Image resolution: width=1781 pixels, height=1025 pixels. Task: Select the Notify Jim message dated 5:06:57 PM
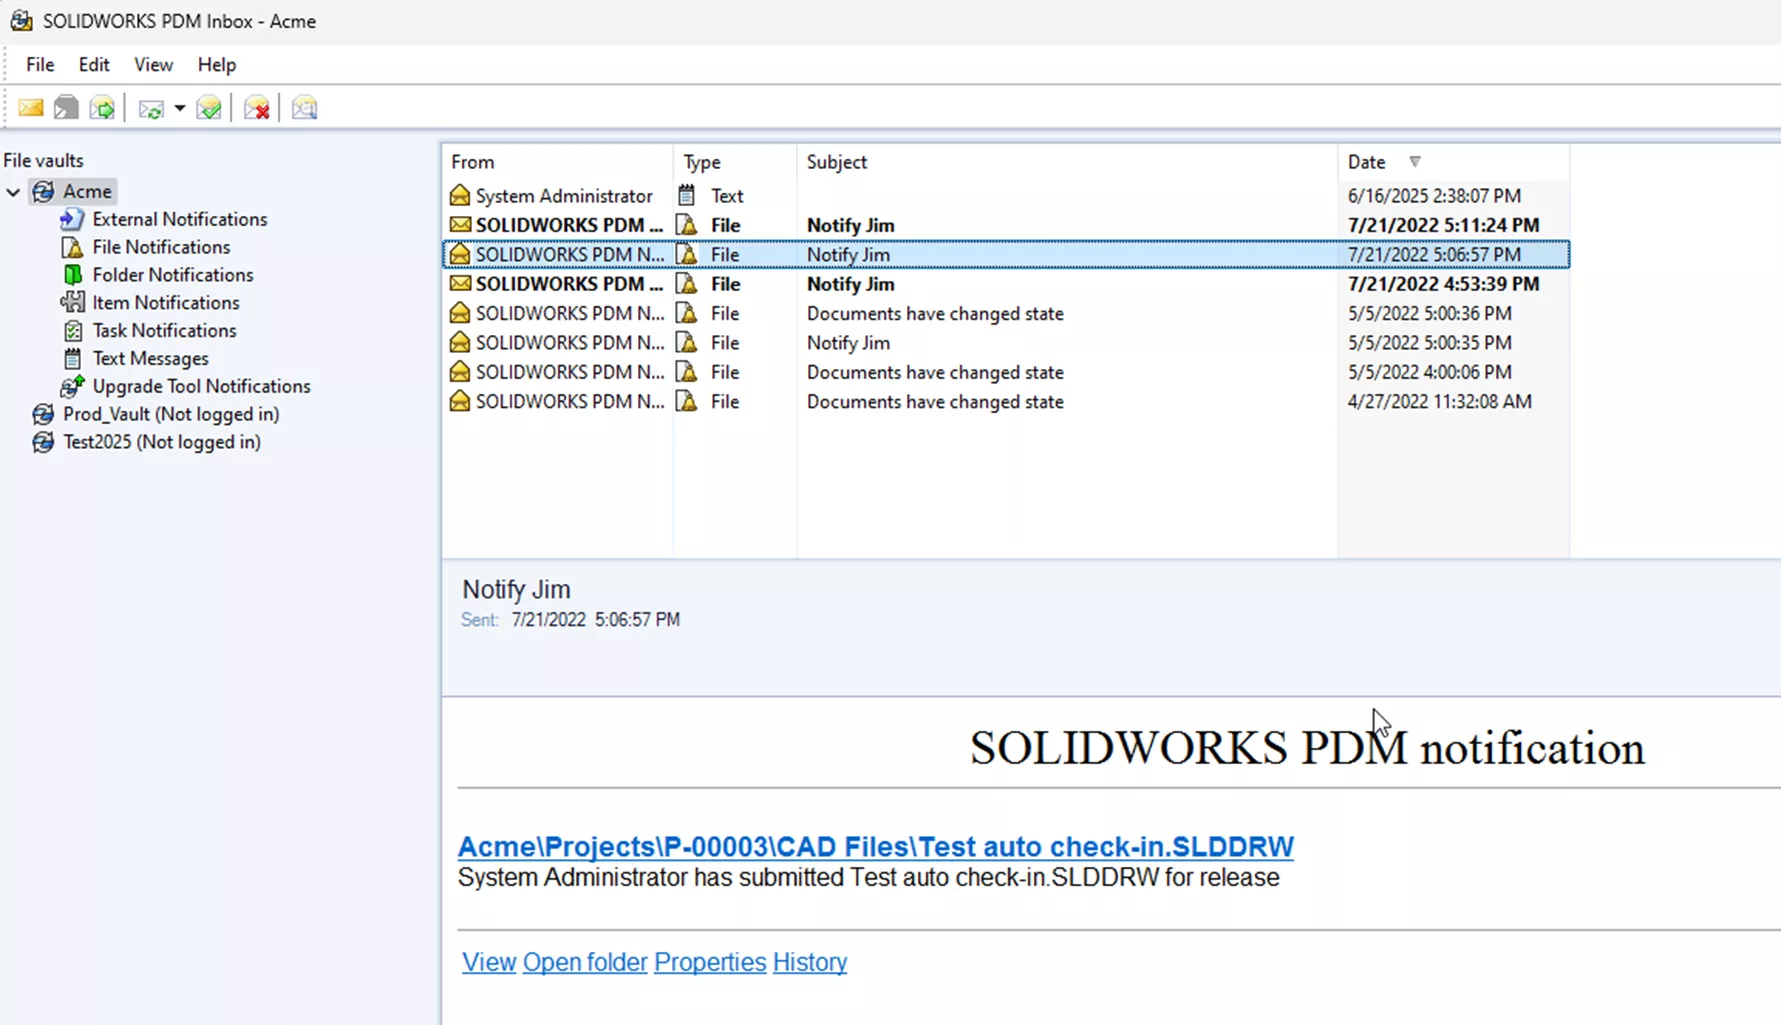[1005, 254]
